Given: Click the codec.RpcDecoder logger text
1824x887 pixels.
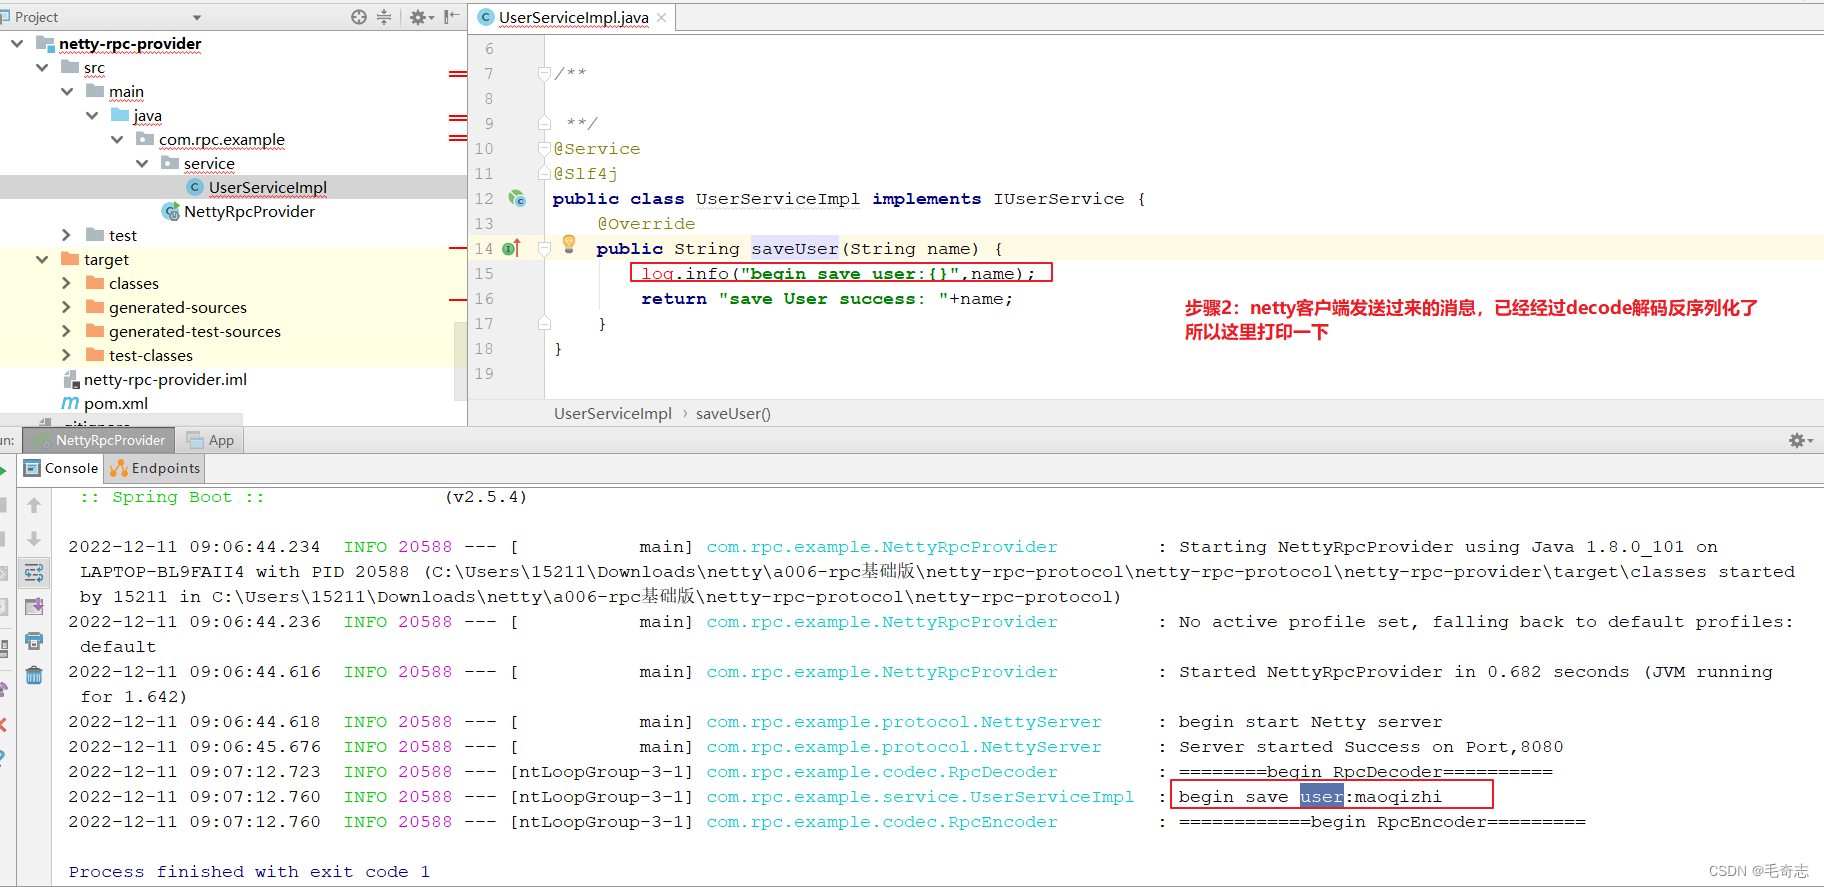Looking at the screenshot, I should pyautogui.click(x=881, y=772).
